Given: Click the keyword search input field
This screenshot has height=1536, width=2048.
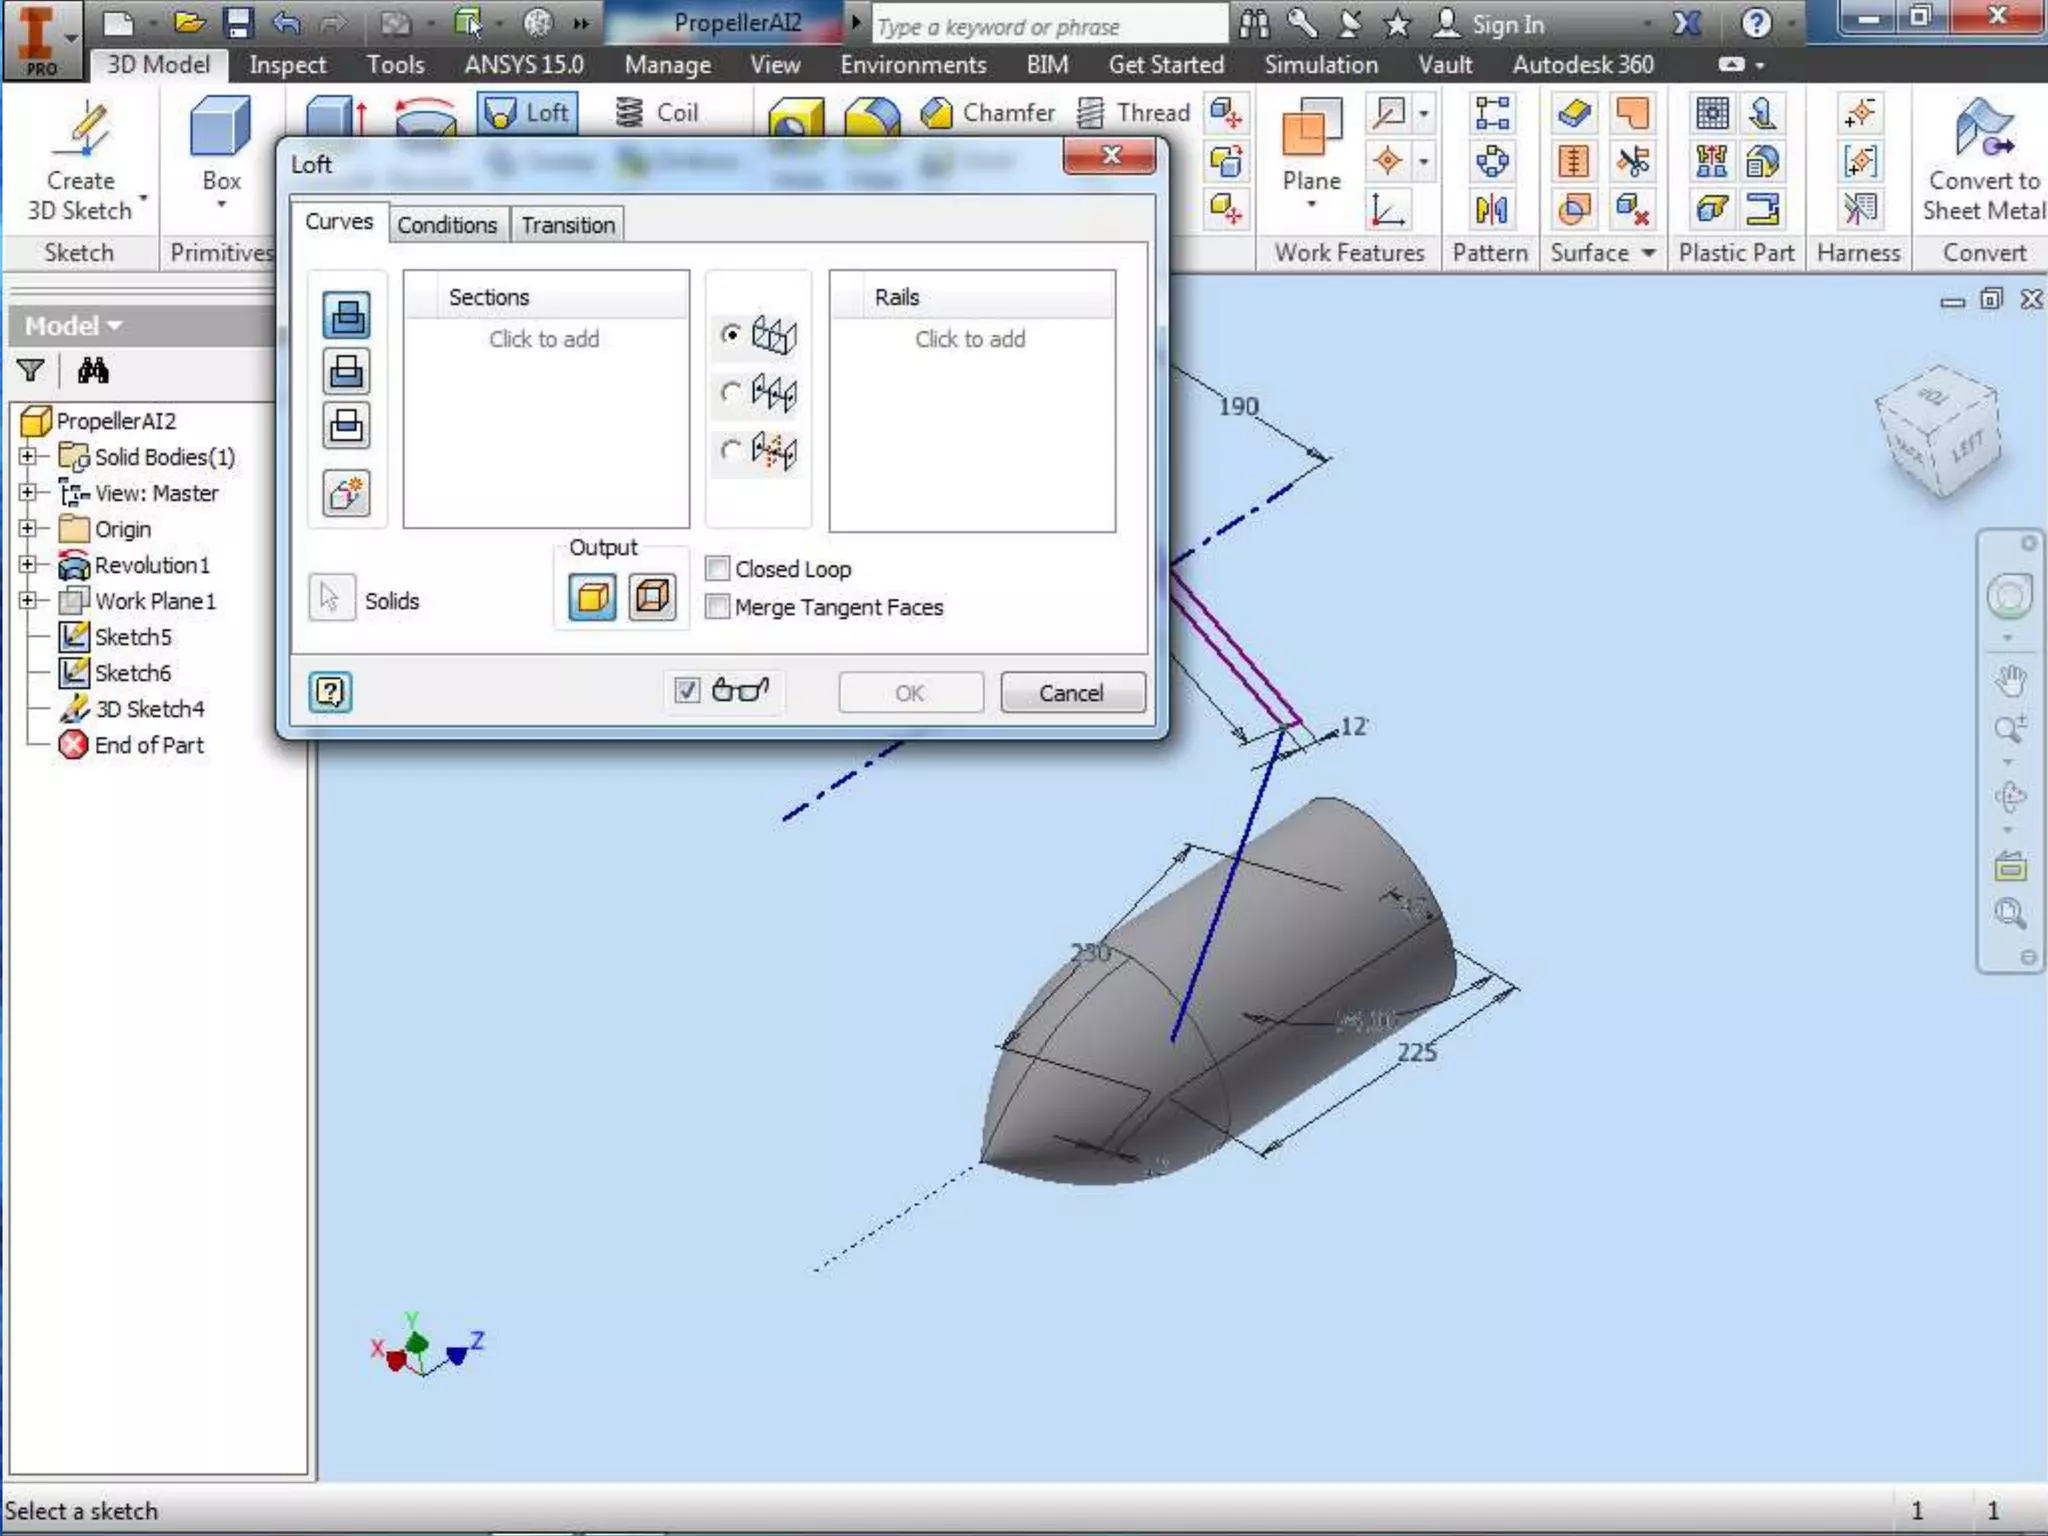Looking at the screenshot, I should [x=1048, y=27].
